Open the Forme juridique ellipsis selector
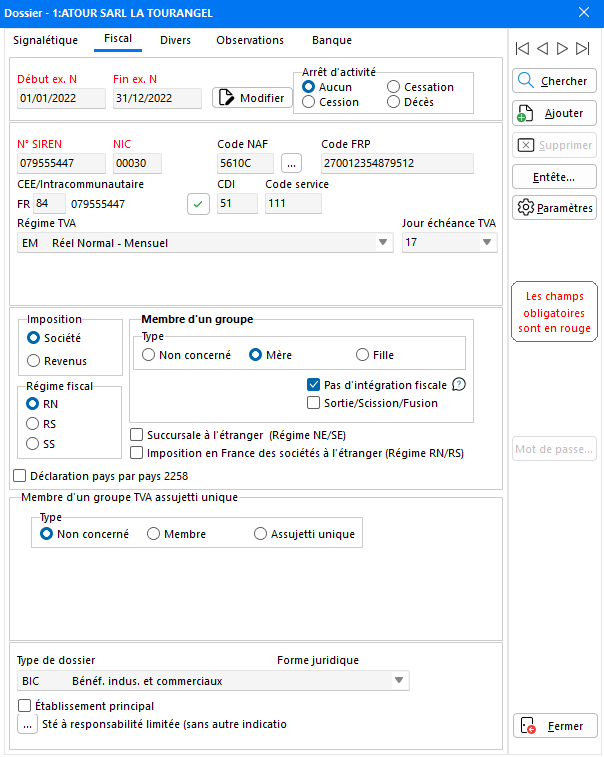The height and width of the screenshot is (757, 604). pos(27,726)
